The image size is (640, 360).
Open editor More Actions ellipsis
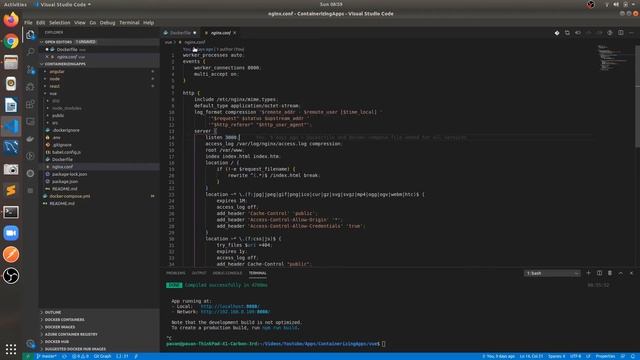[x=631, y=33]
